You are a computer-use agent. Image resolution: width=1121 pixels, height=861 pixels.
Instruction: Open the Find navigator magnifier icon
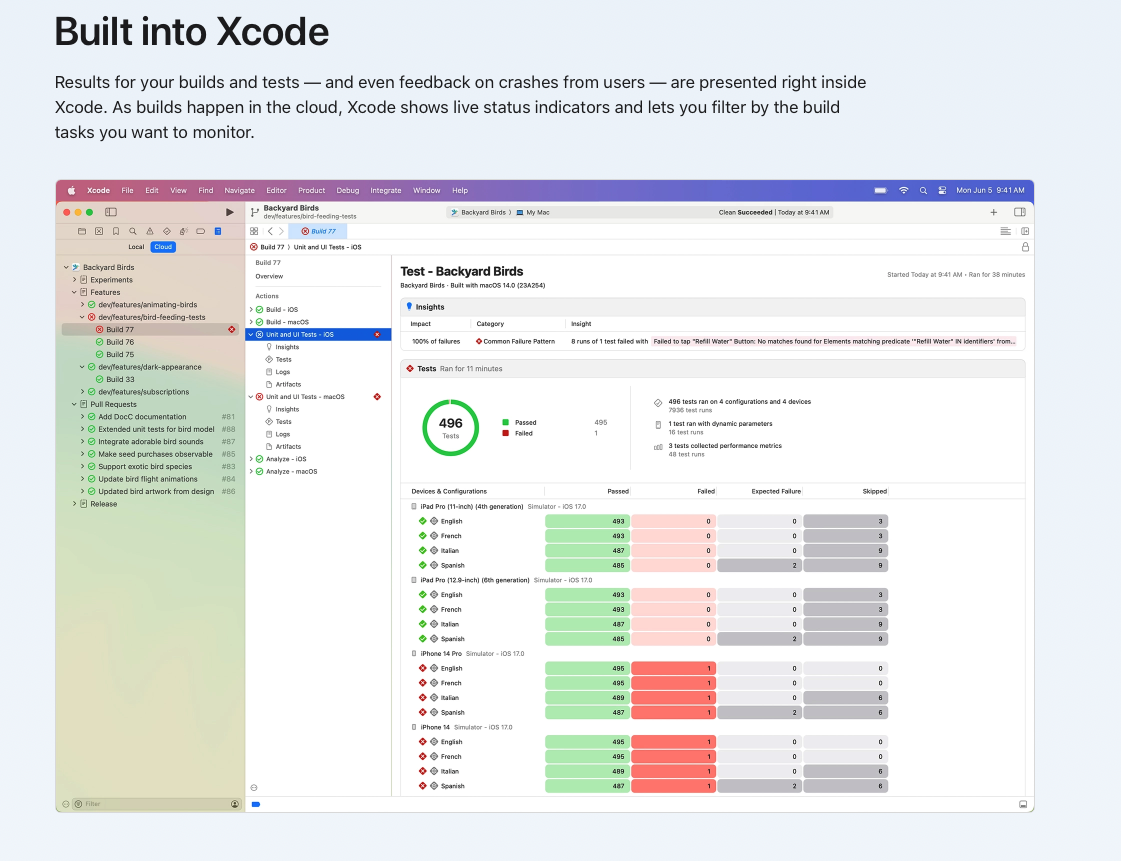(132, 231)
